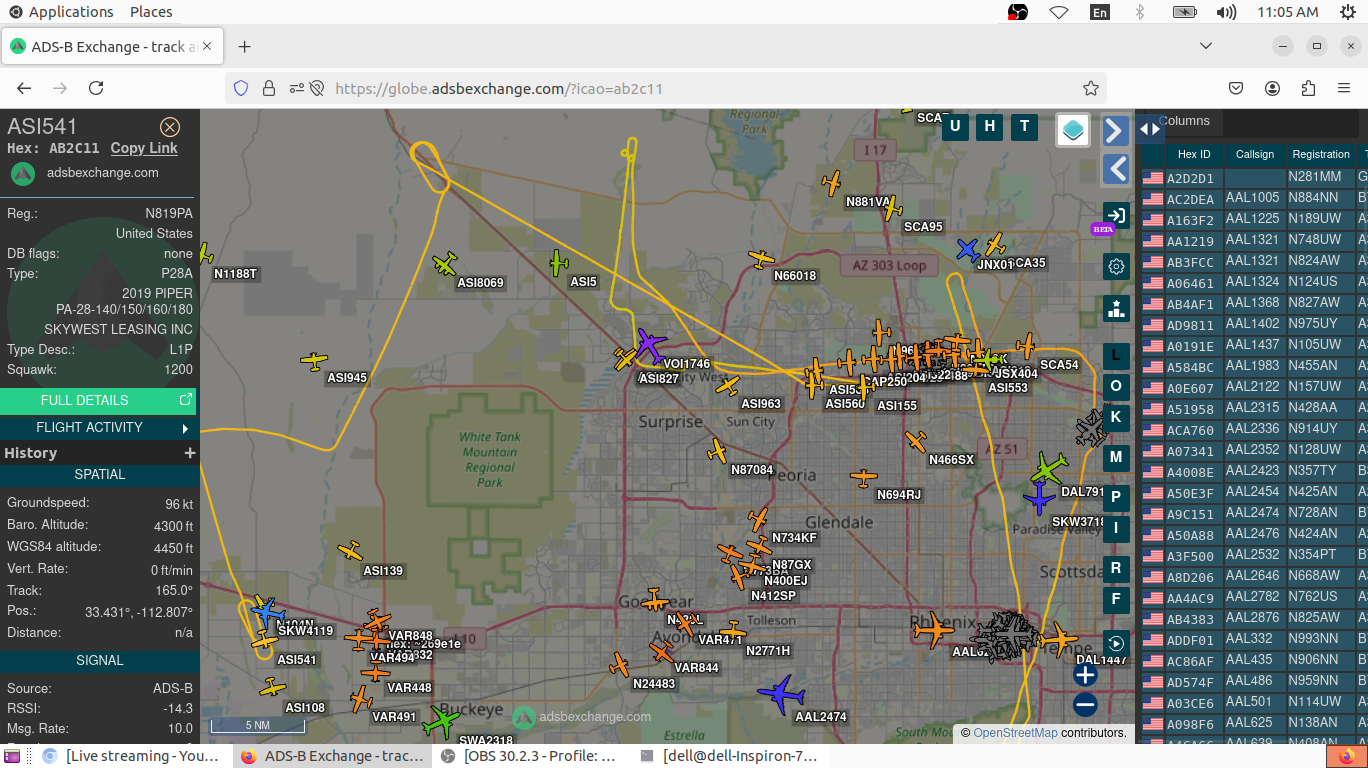Switch to OBS window in taskbar
Screen dimensions: 1368x768
531,756
